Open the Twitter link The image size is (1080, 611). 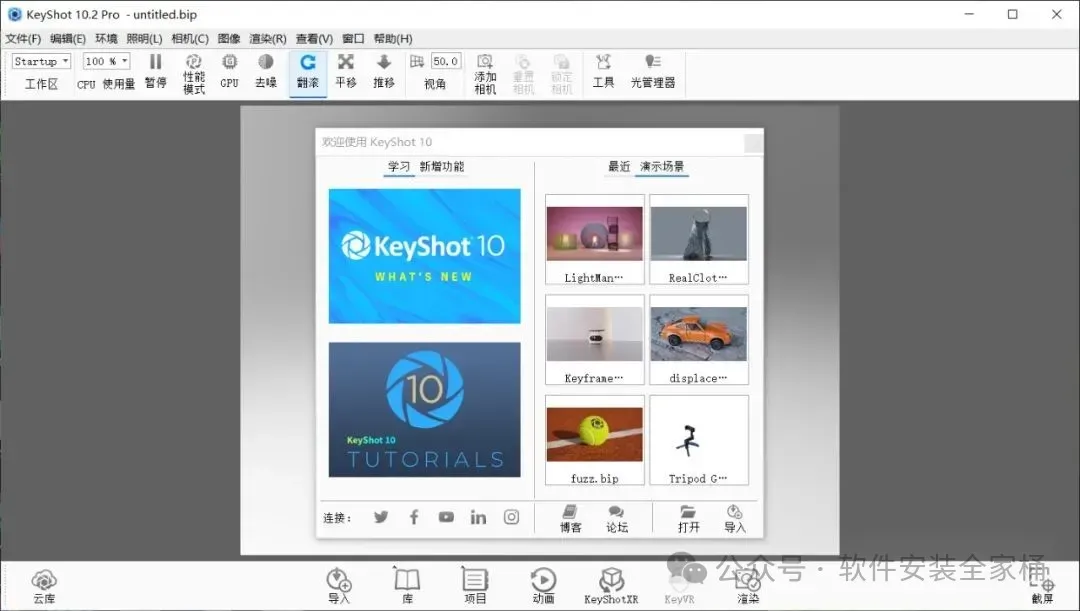coord(381,517)
